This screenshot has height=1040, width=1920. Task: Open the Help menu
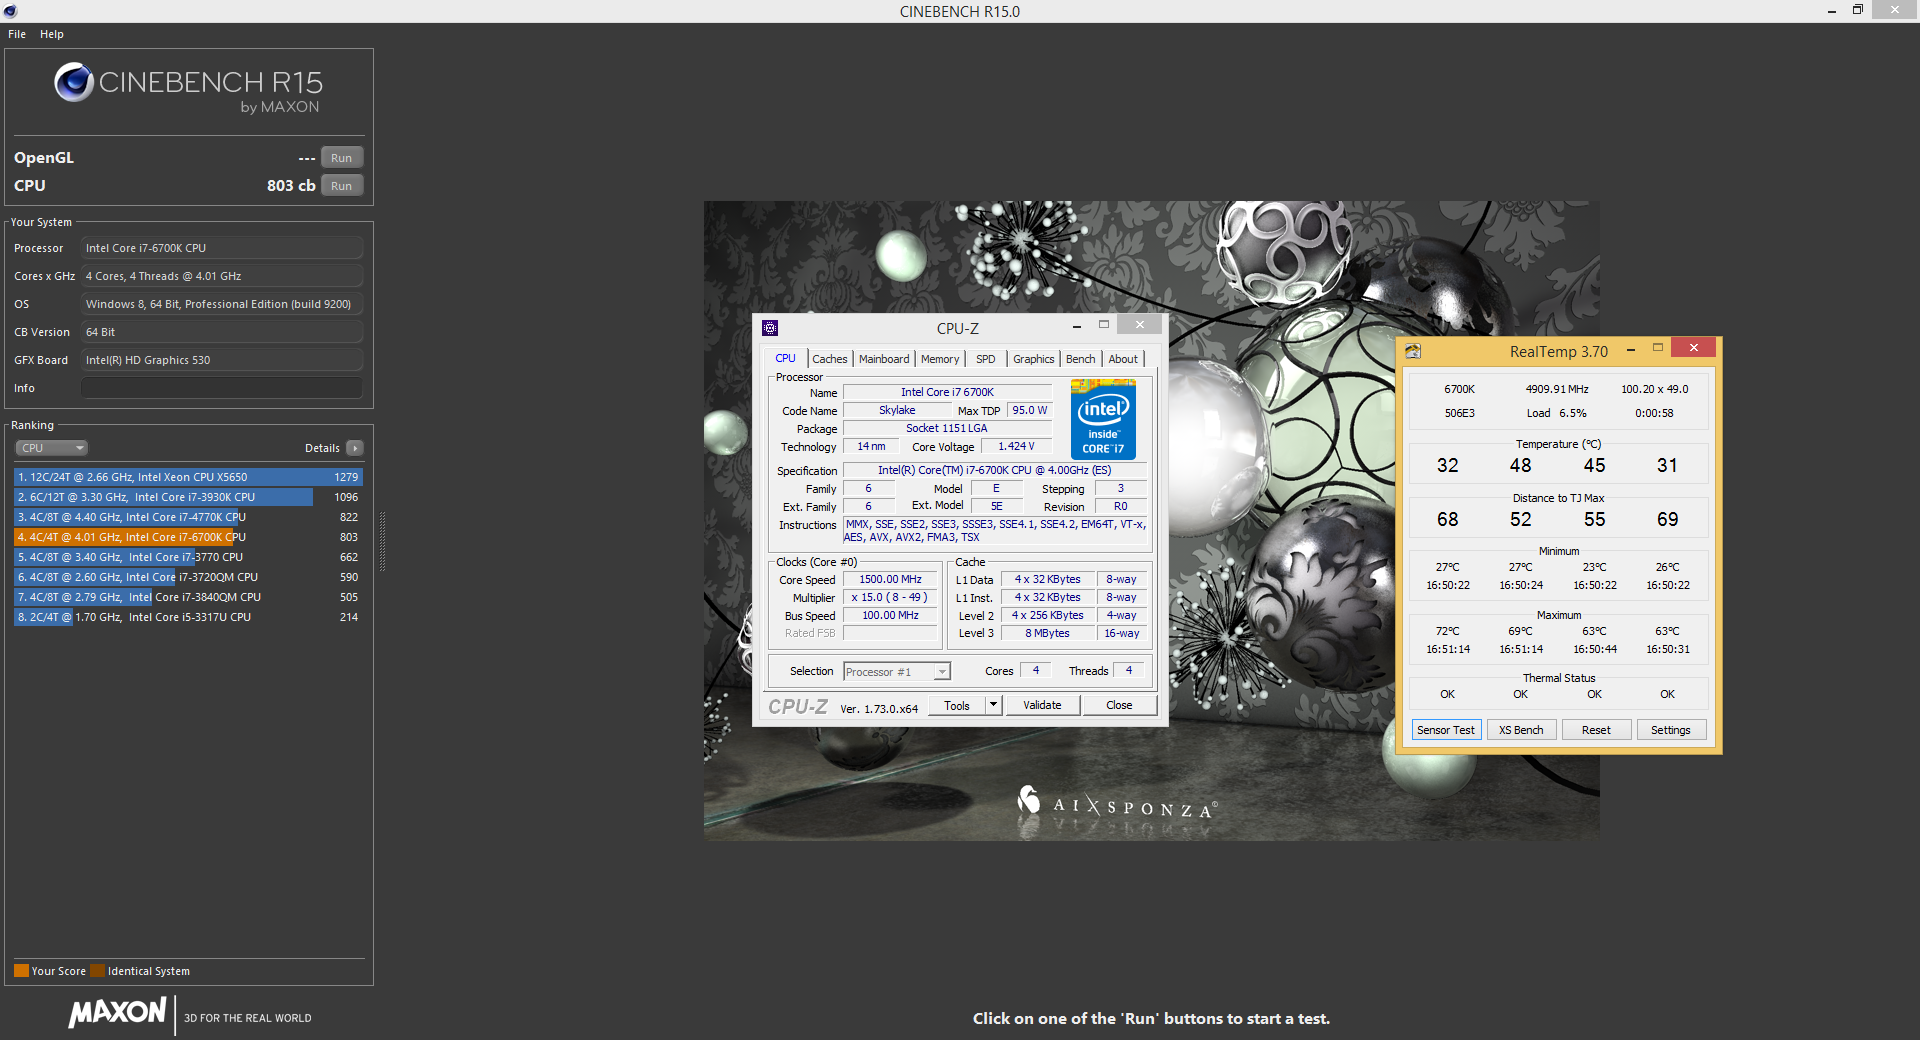tap(52, 34)
